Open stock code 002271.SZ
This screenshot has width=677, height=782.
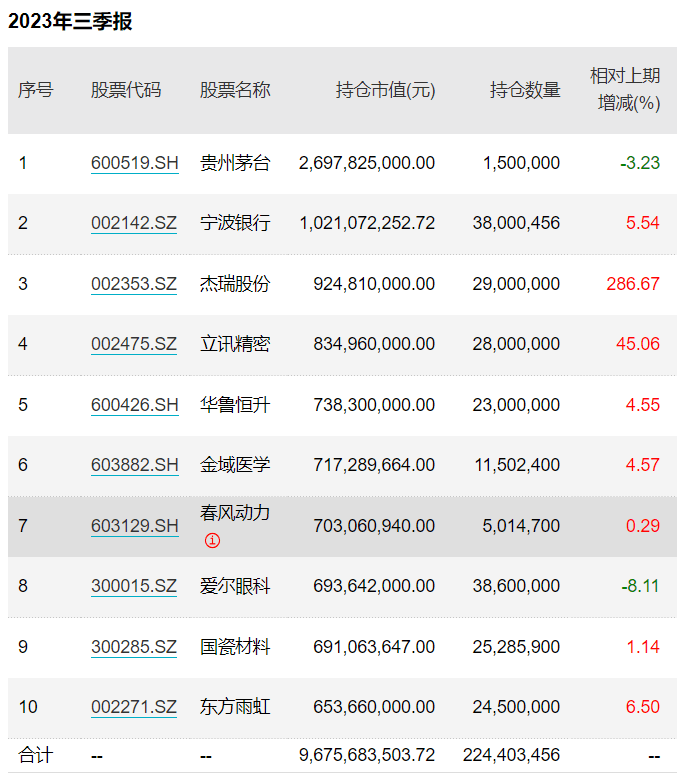(134, 707)
